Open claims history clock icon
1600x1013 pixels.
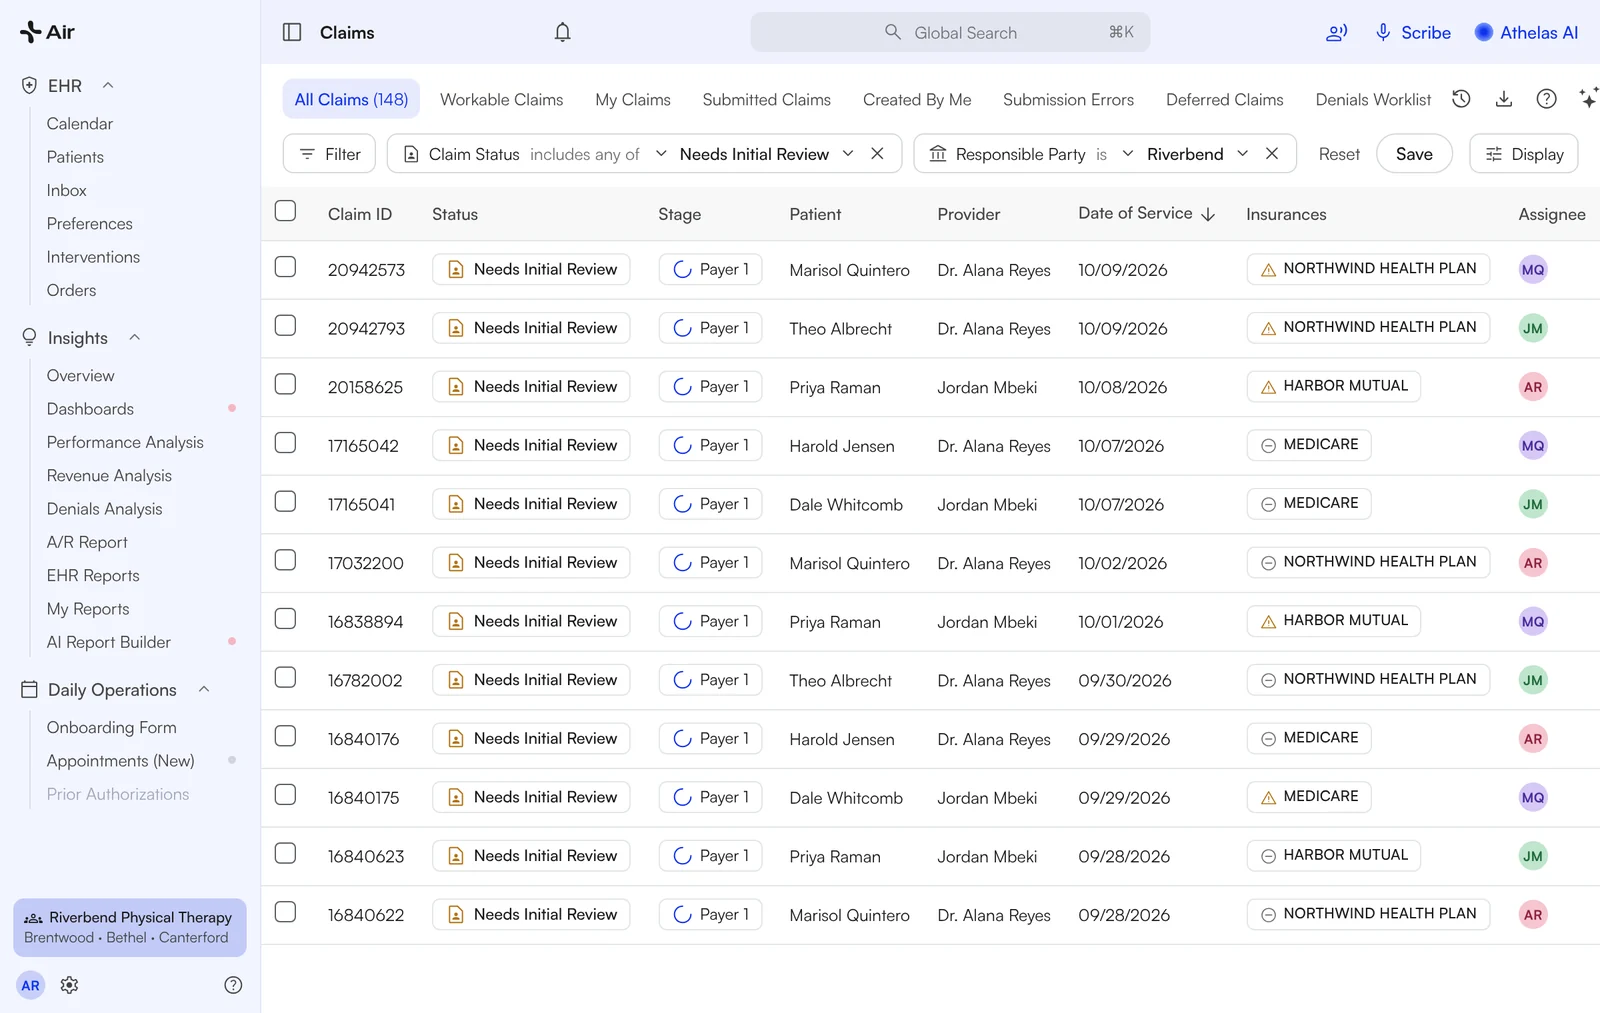(x=1461, y=99)
